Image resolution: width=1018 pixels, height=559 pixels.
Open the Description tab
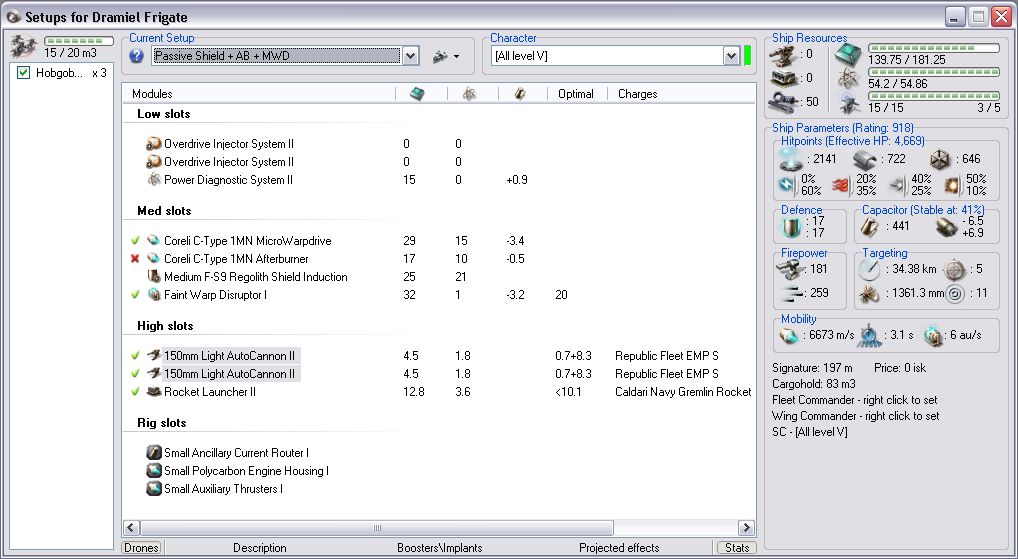tap(260, 548)
